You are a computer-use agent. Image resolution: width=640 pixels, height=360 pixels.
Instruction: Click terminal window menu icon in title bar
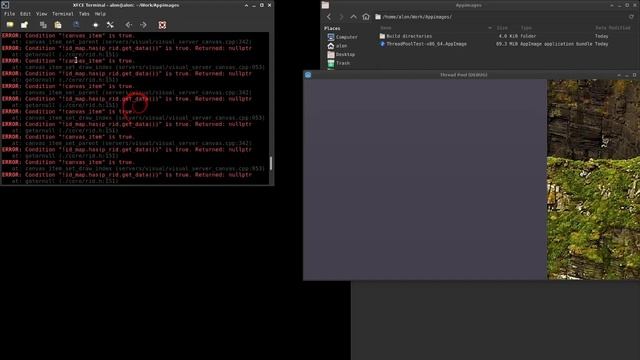5,5
